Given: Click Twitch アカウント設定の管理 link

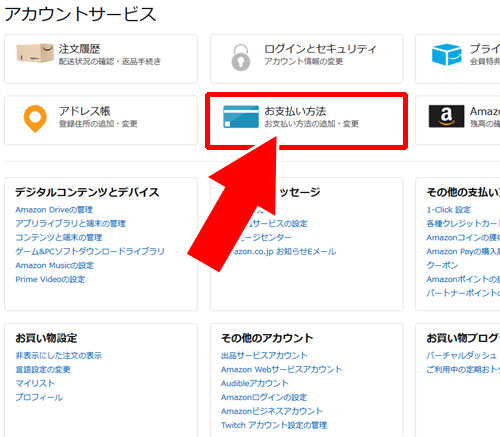Looking at the screenshot, I should (274, 425).
